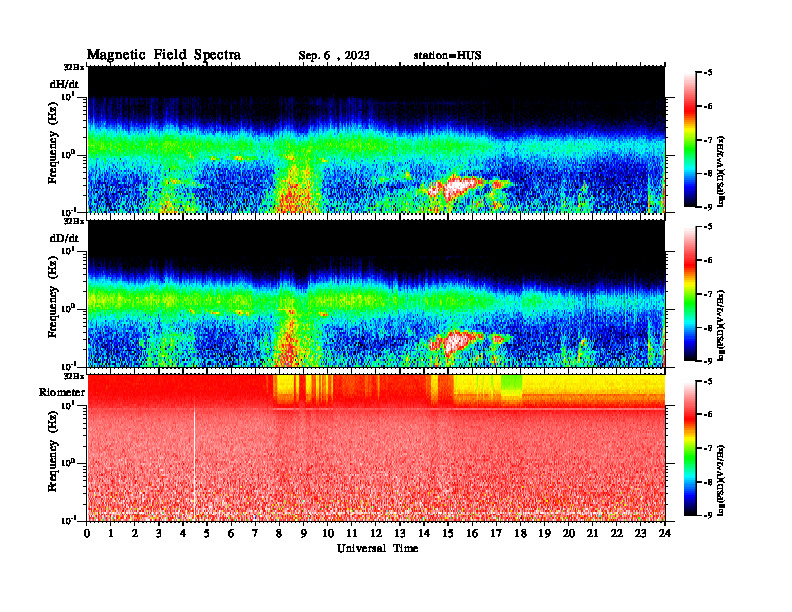Click the dH/dt spectrogram plot area

(376, 139)
